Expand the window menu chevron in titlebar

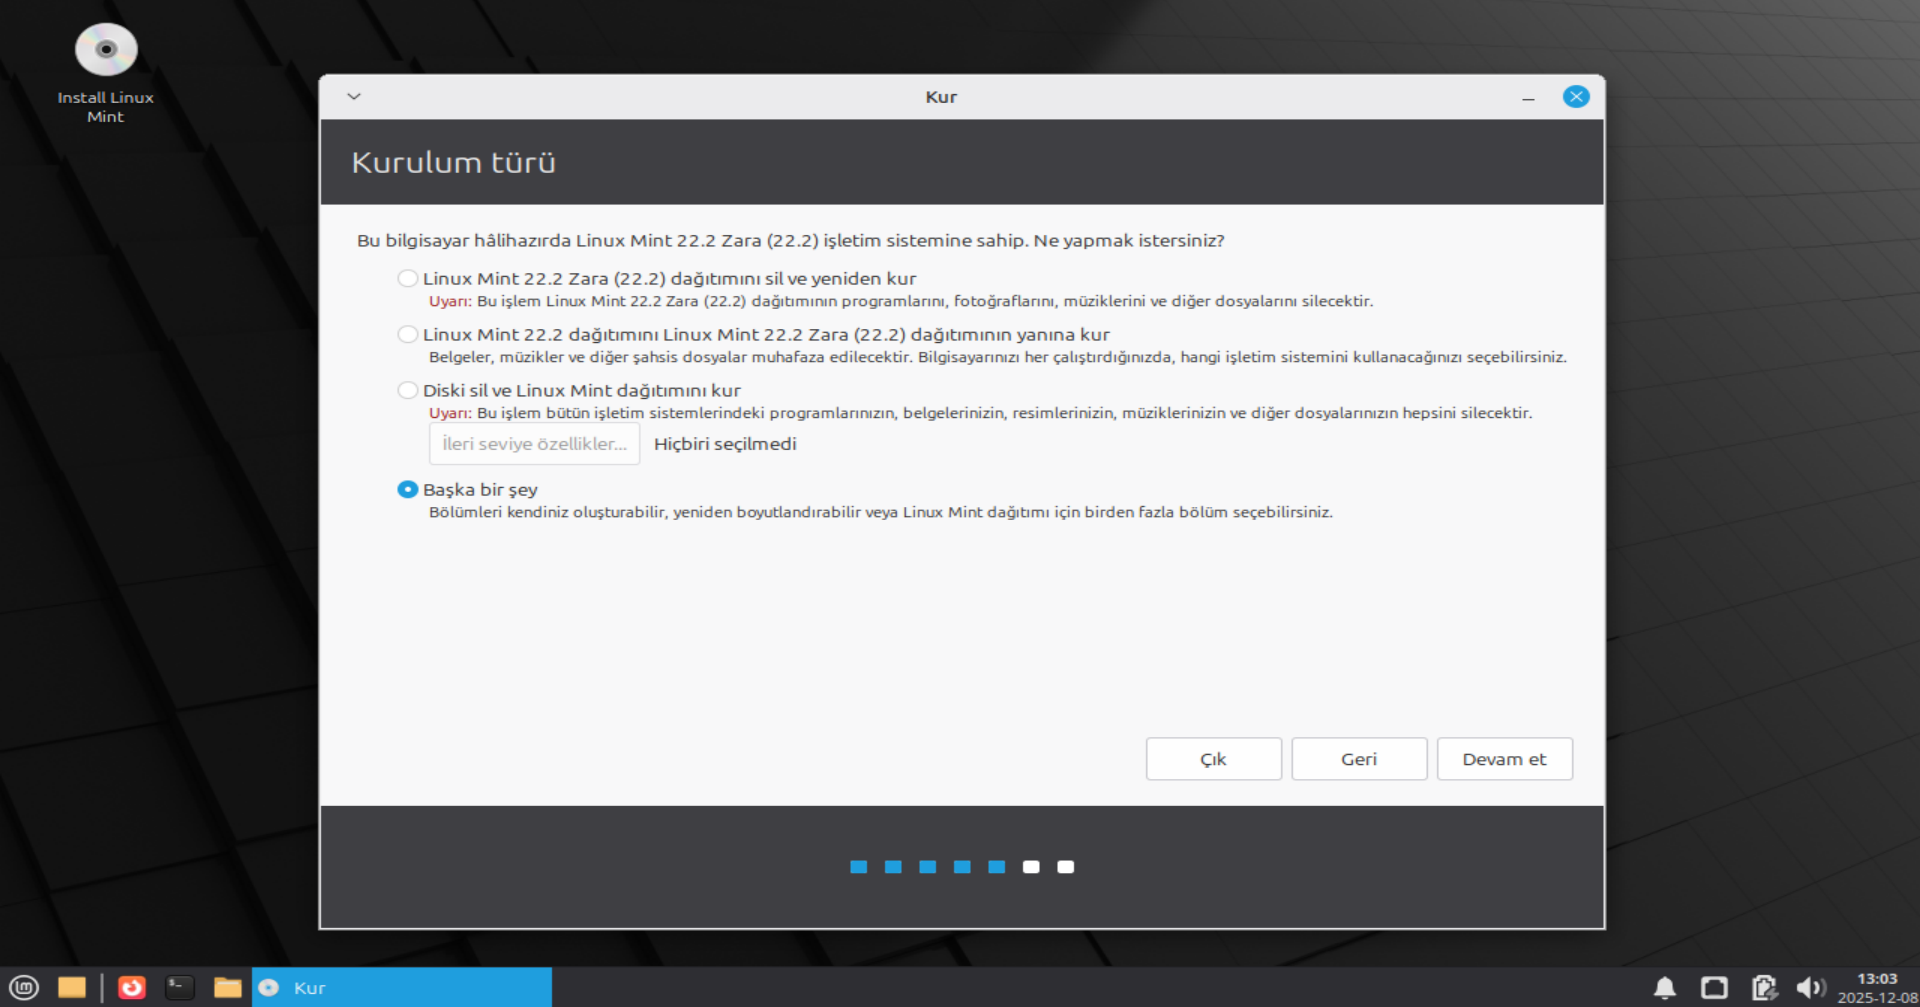point(354,97)
